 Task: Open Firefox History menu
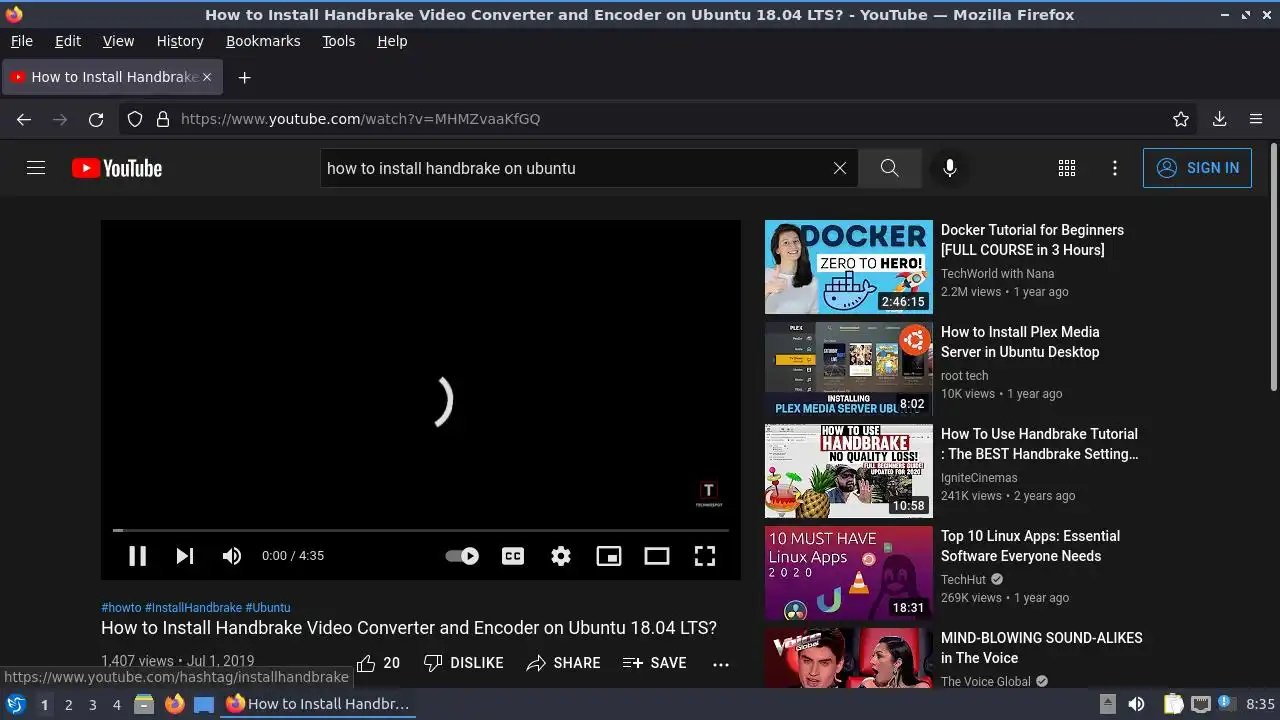(x=180, y=41)
